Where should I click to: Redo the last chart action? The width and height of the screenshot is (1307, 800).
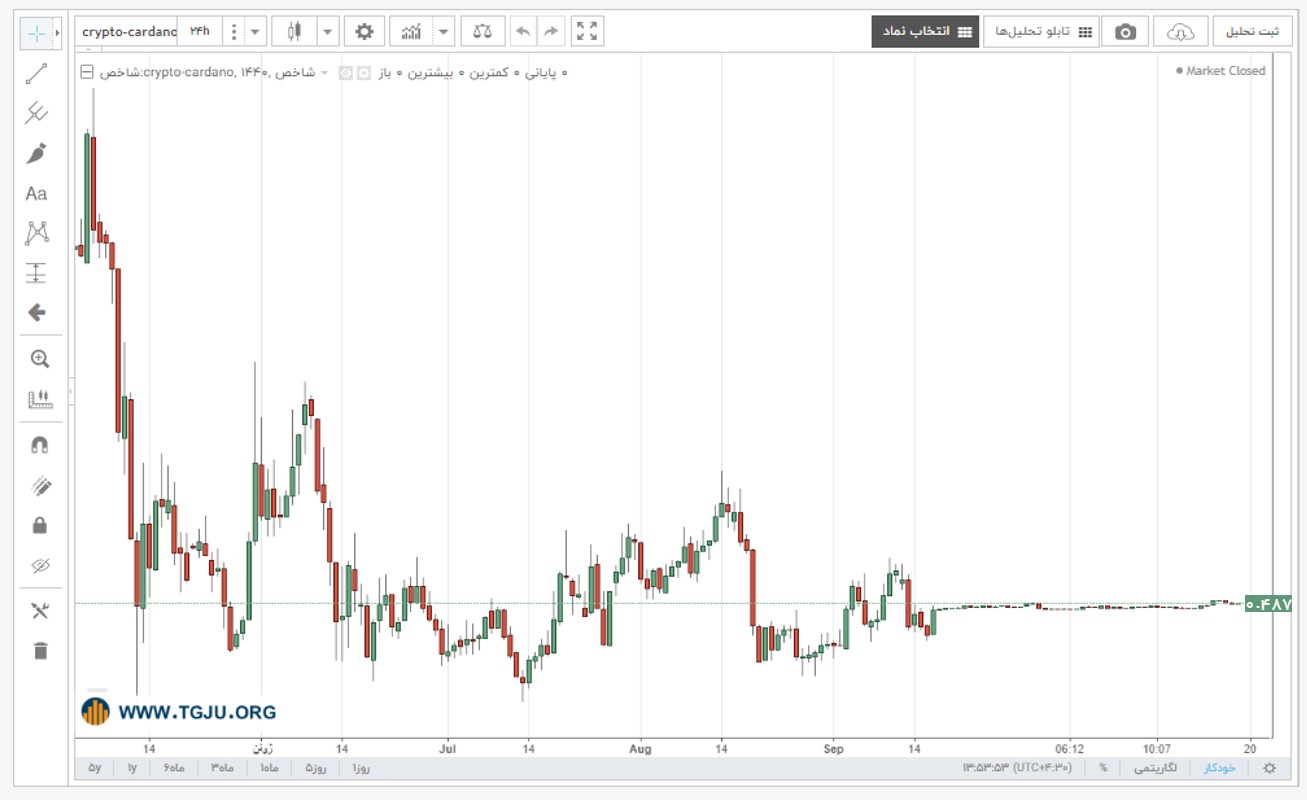point(550,32)
